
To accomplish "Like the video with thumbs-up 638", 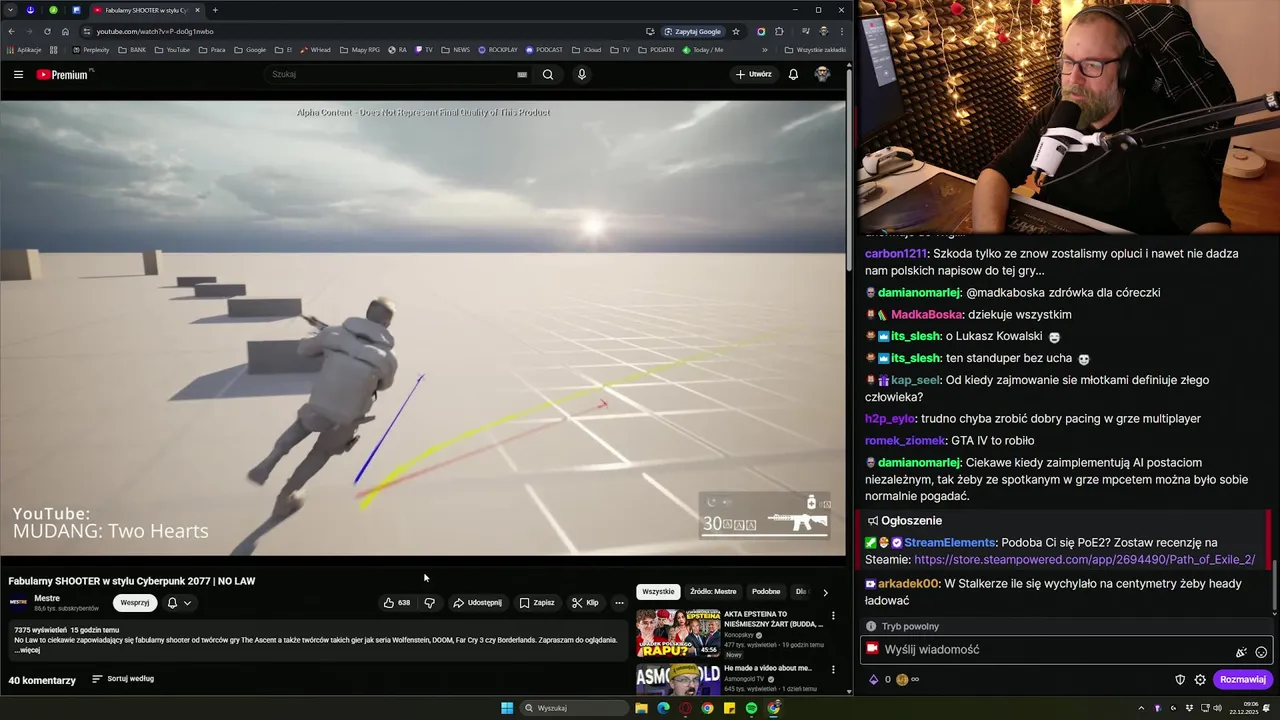I will point(397,603).
